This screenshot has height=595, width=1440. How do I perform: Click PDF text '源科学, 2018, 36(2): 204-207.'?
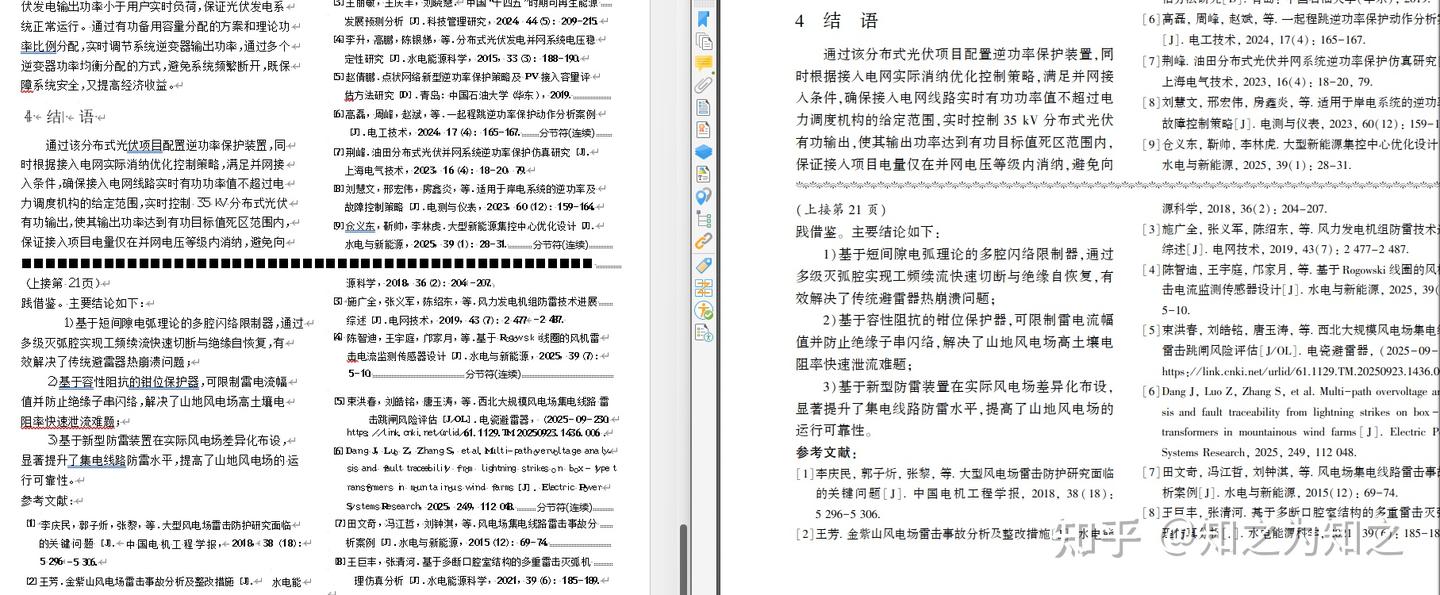coord(1244,209)
